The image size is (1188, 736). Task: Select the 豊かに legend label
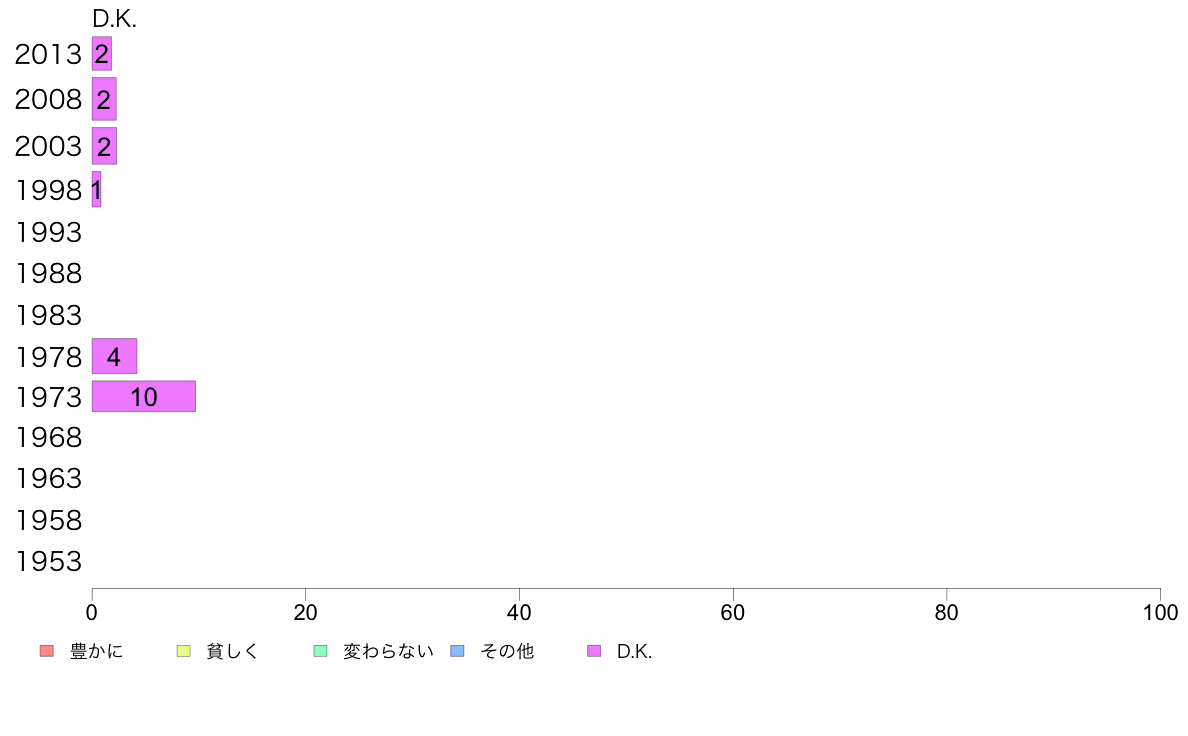point(96,651)
